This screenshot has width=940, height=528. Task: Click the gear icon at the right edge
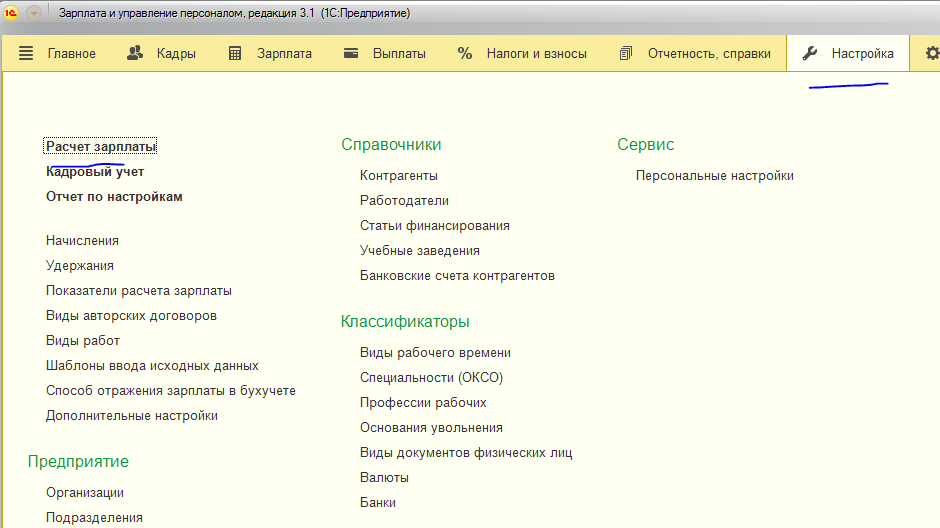click(x=932, y=53)
